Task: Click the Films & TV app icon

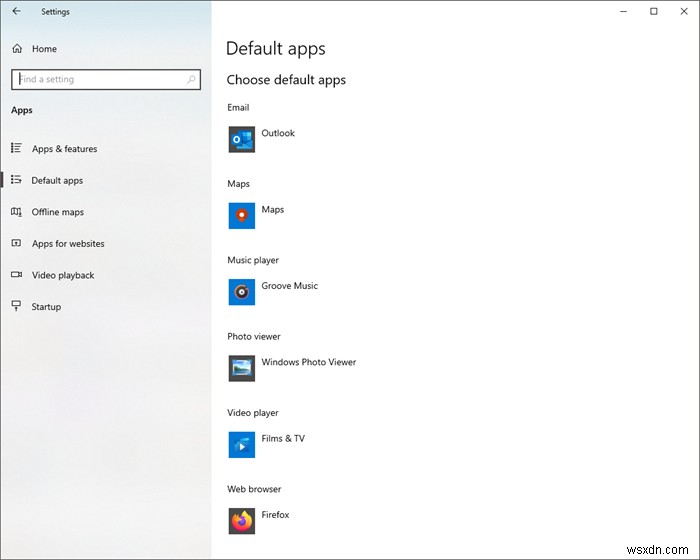Action: pos(242,445)
